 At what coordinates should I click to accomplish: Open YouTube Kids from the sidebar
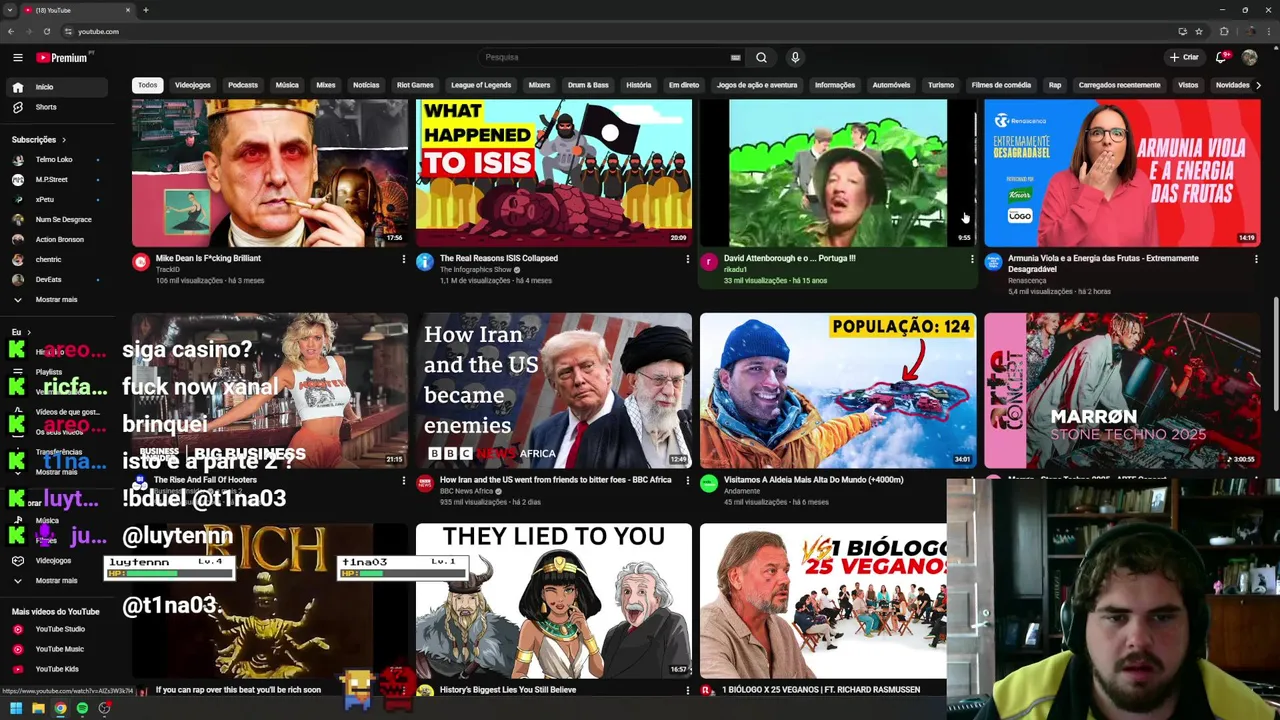[55, 669]
